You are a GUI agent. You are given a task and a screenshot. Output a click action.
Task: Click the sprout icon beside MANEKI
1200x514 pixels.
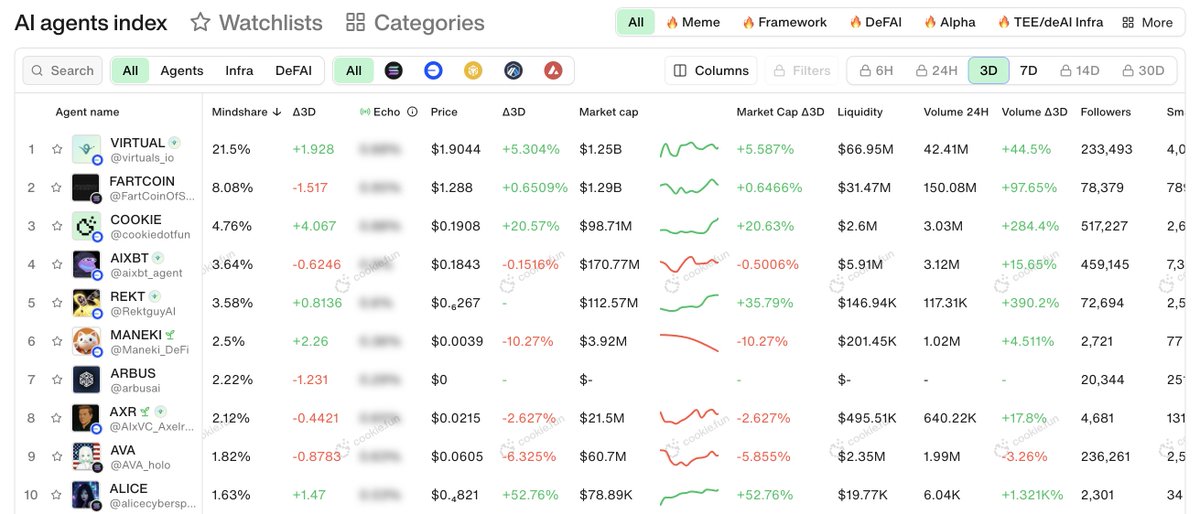click(x=171, y=335)
